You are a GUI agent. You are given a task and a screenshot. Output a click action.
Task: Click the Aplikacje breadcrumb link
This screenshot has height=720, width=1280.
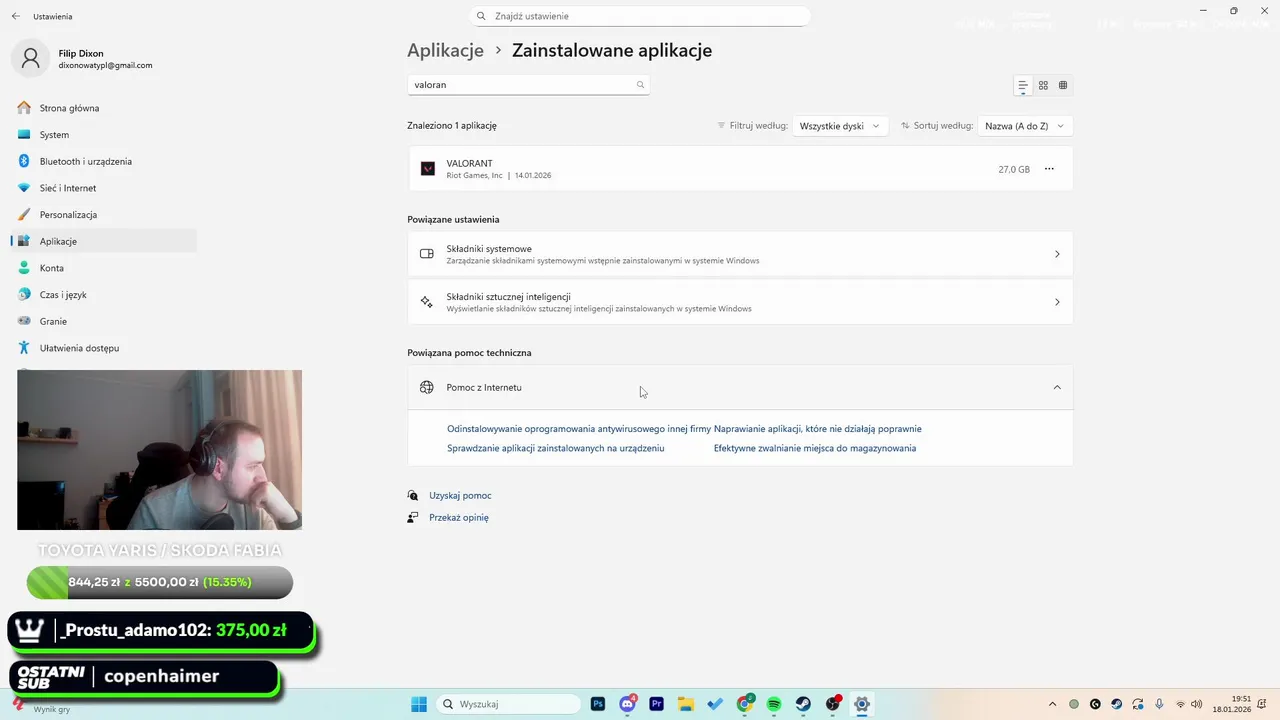point(445,50)
